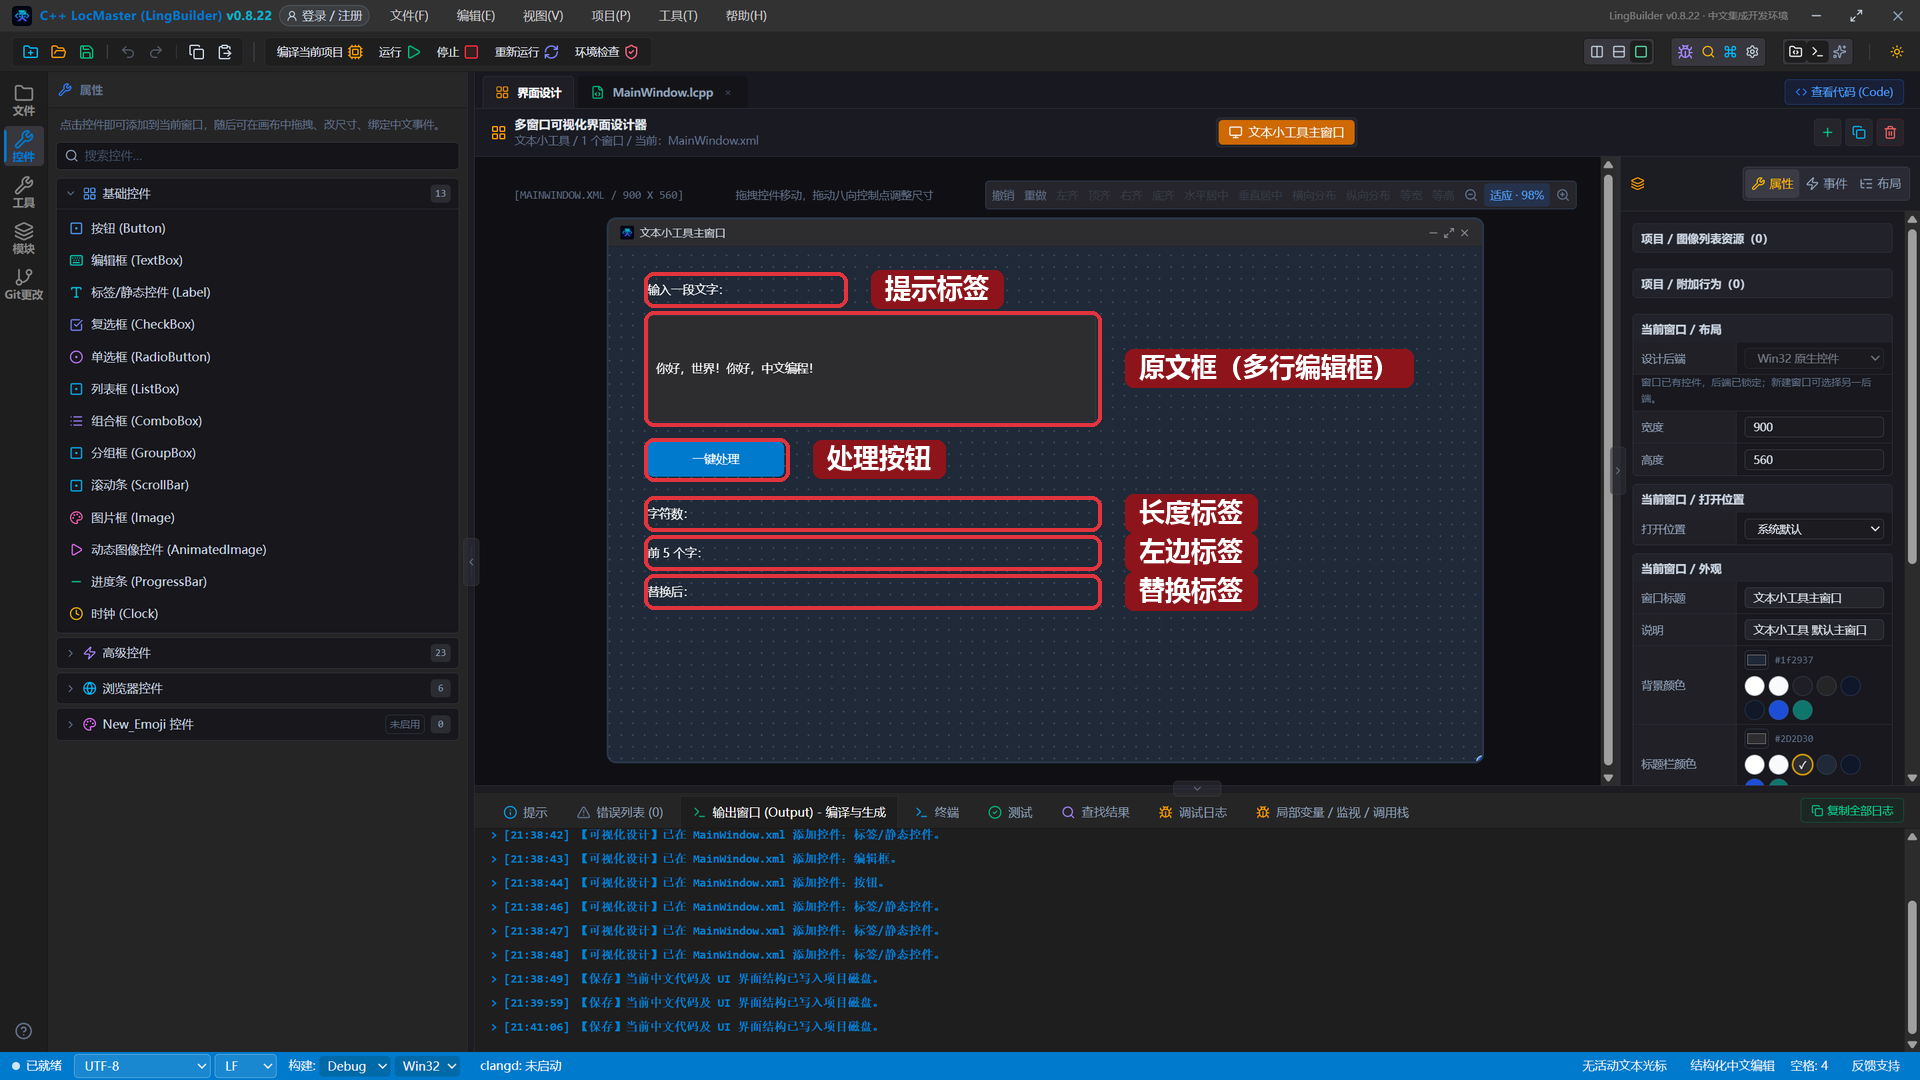Click 环境检查 environment check

point(606,52)
